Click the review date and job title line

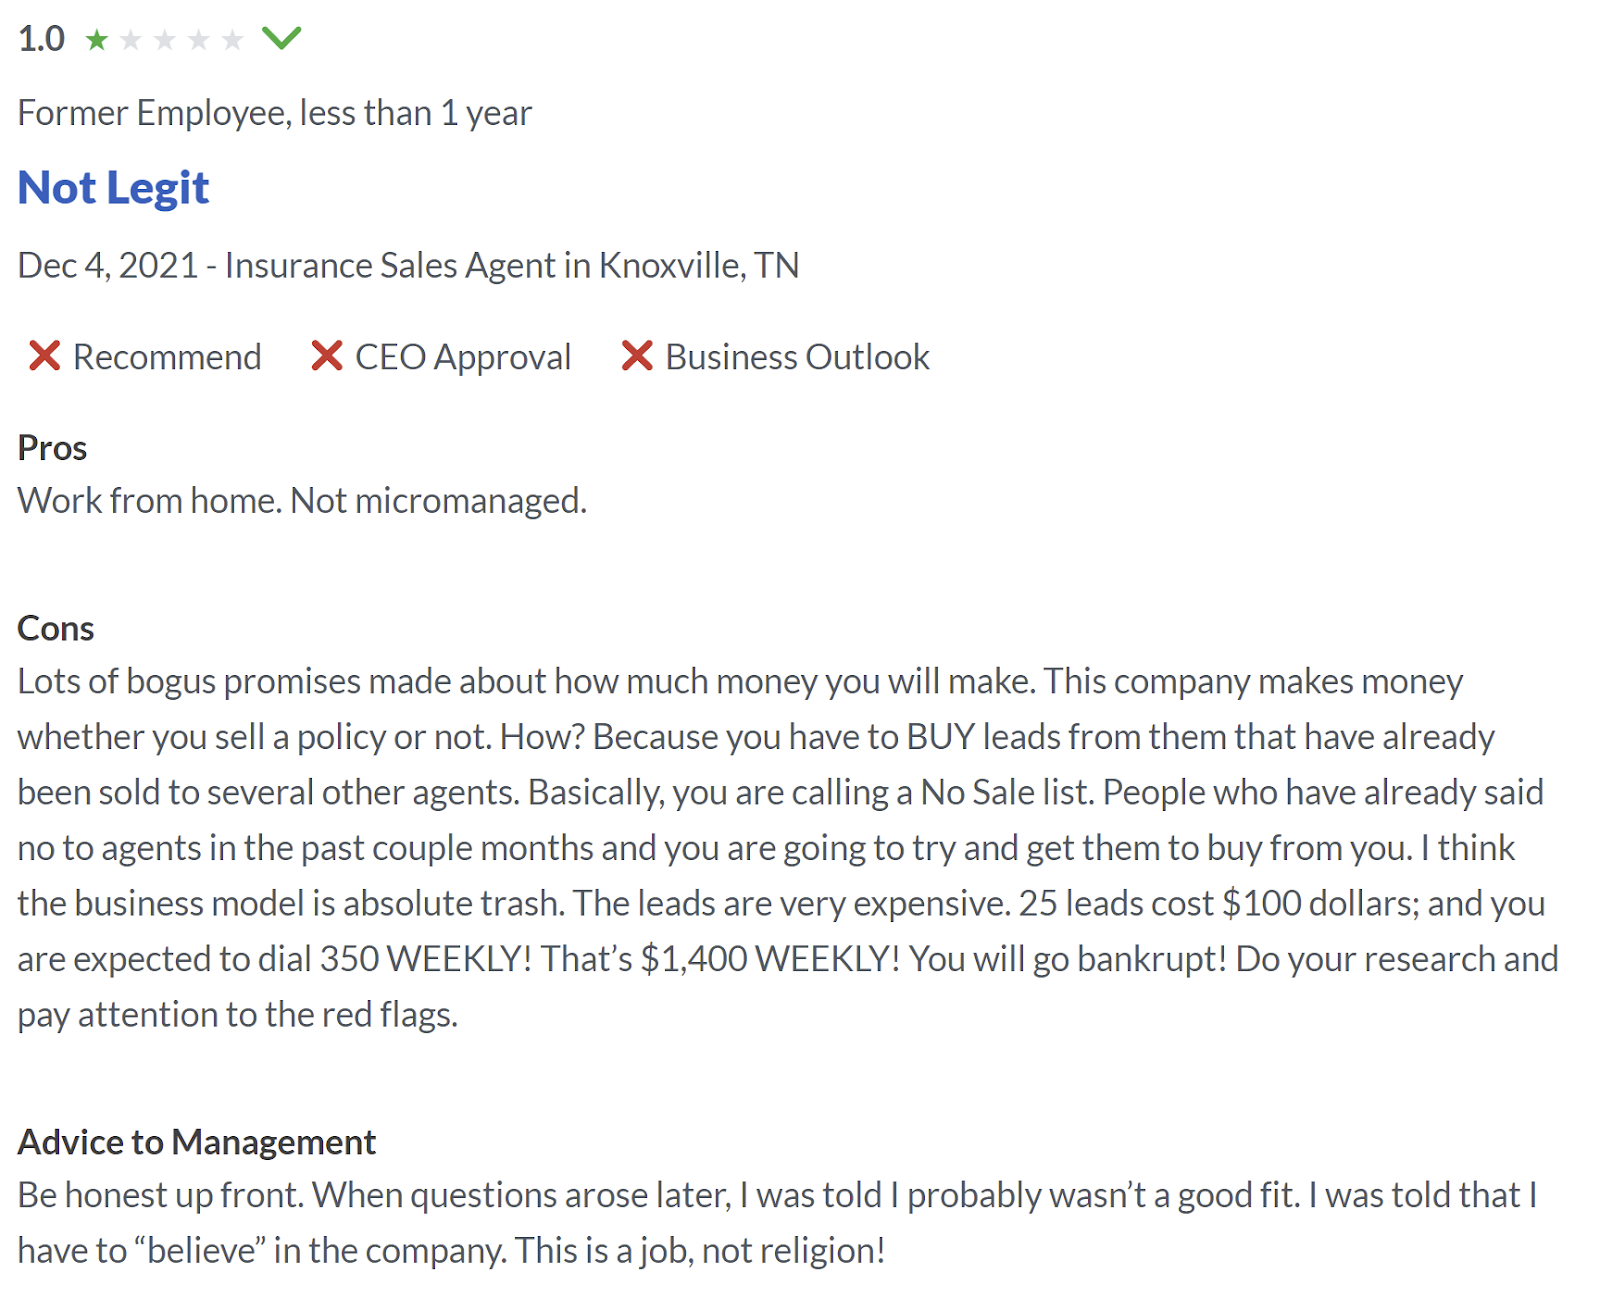click(x=408, y=265)
